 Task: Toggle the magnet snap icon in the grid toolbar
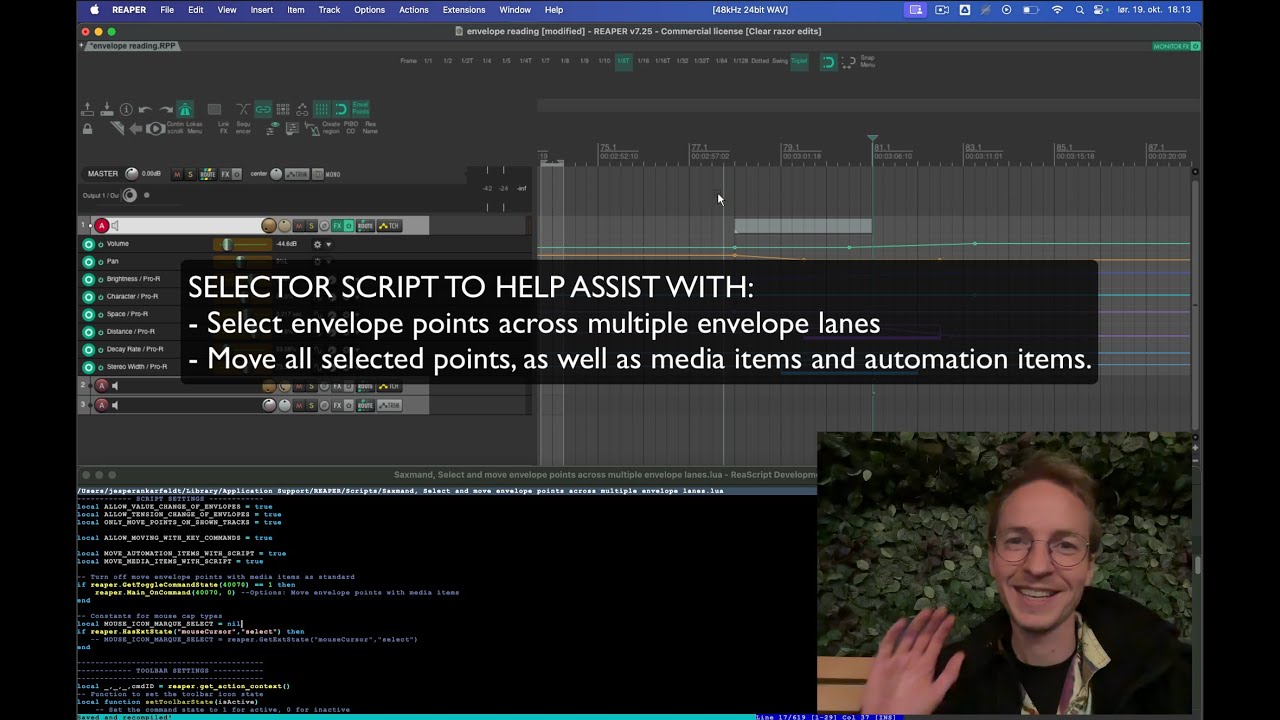(828, 61)
